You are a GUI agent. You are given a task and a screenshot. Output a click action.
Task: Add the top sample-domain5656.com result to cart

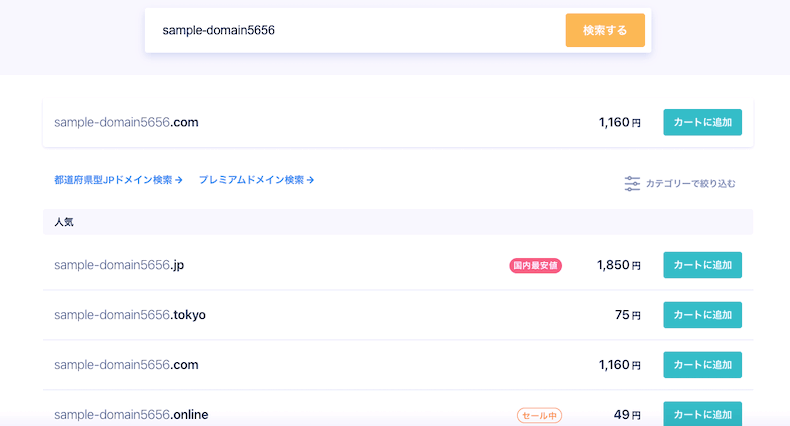click(x=702, y=122)
